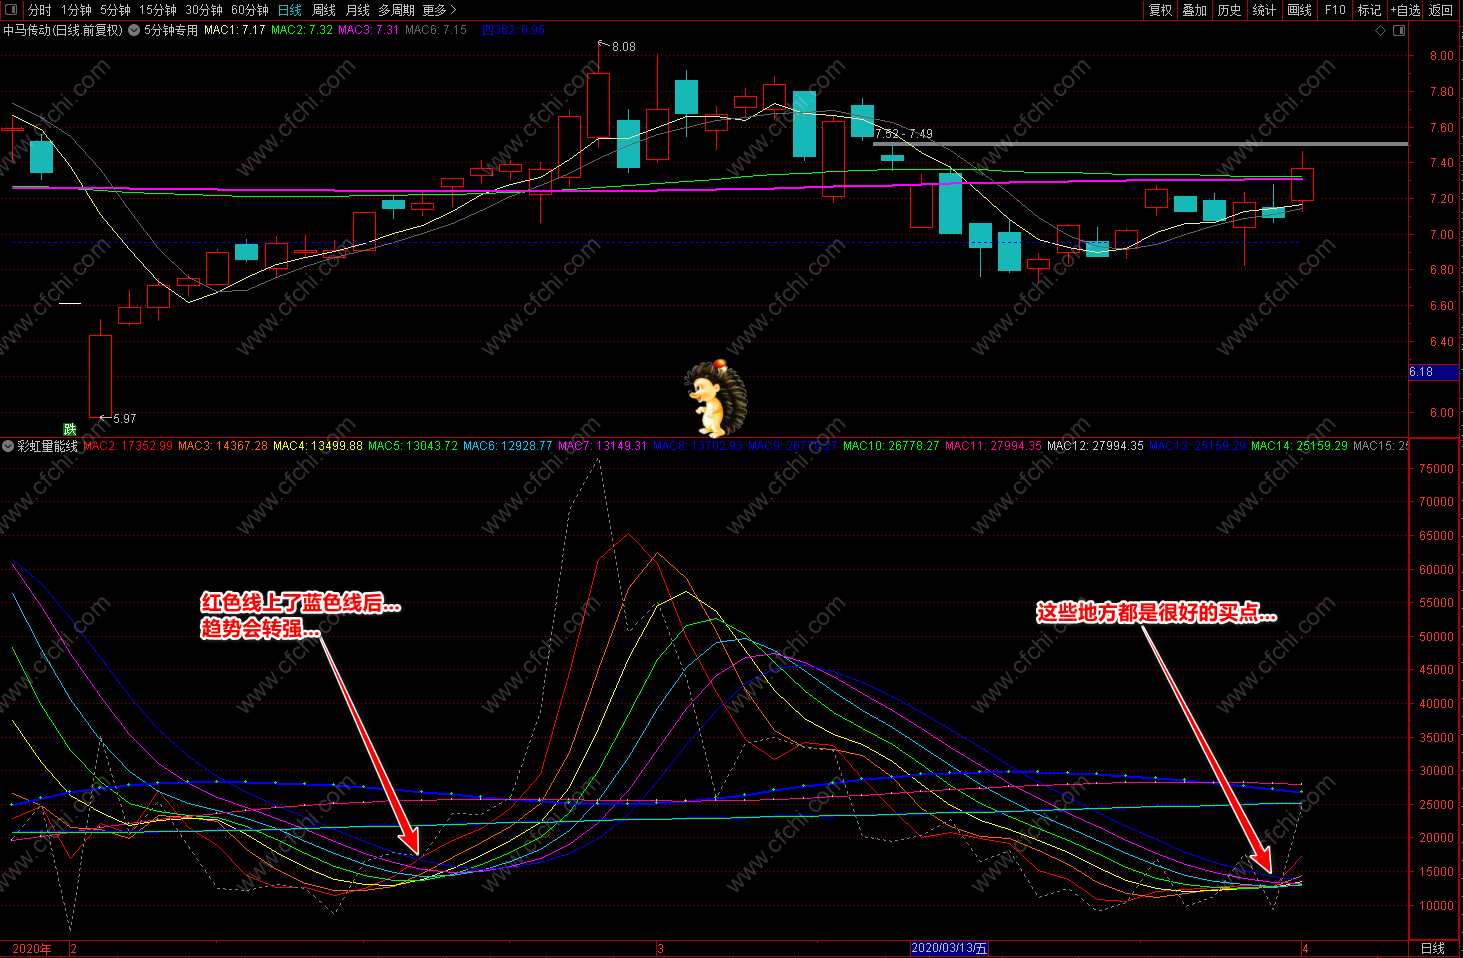Open the 多周期 multi-period view
The width and height of the screenshot is (1463, 958).
pos(396,10)
